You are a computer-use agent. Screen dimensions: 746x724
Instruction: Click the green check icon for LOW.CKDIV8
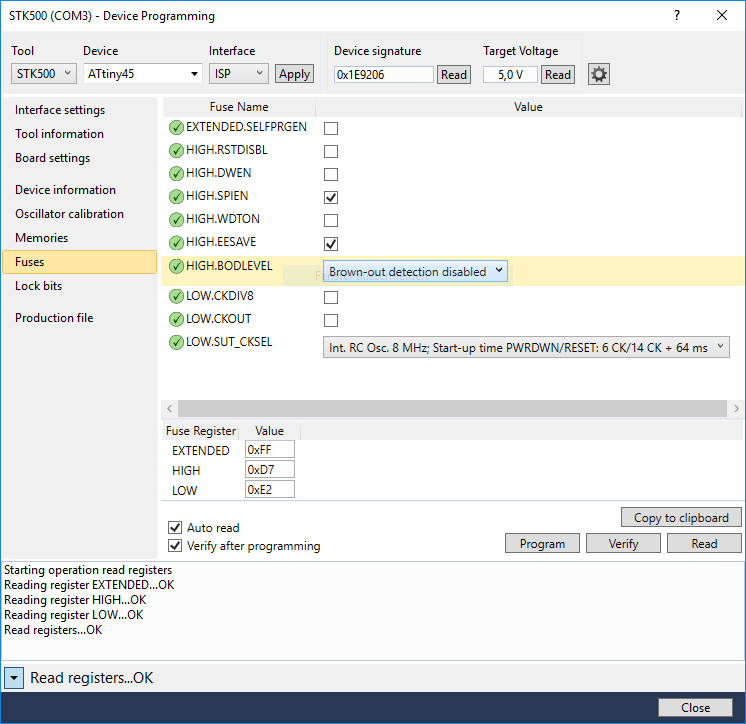[176, 296]
